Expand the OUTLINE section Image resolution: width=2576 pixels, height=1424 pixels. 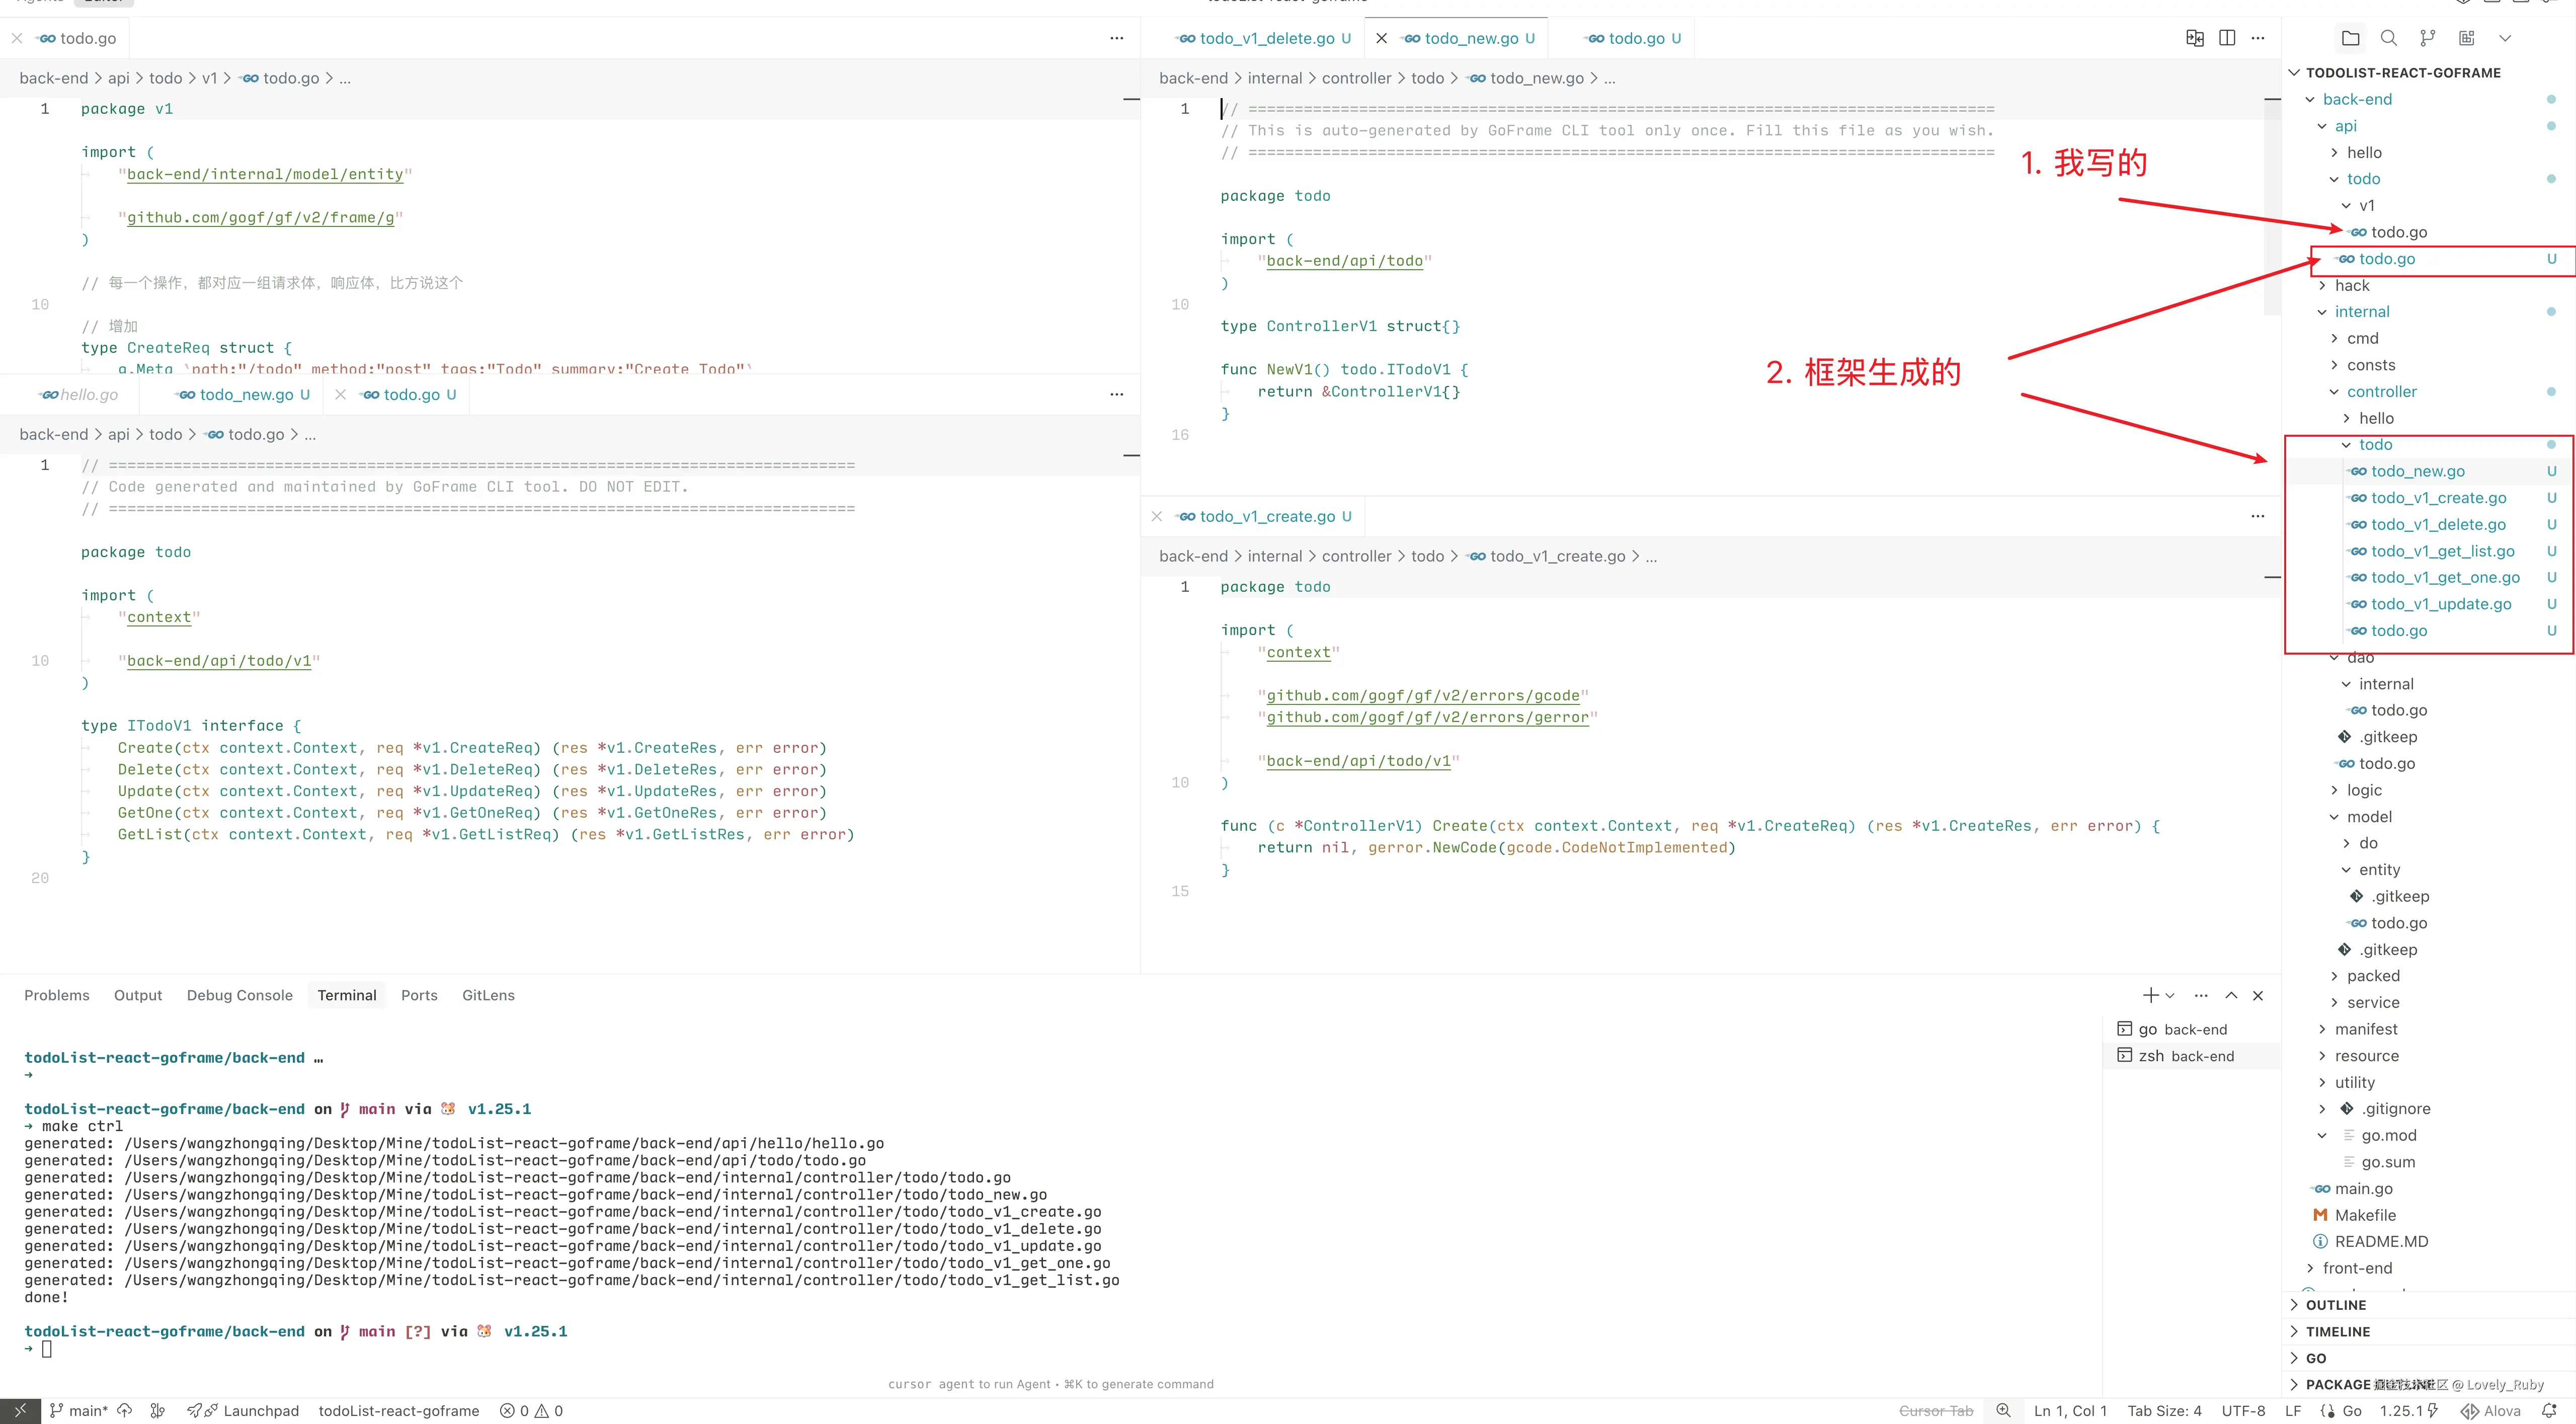[x=2335, y=1305]
